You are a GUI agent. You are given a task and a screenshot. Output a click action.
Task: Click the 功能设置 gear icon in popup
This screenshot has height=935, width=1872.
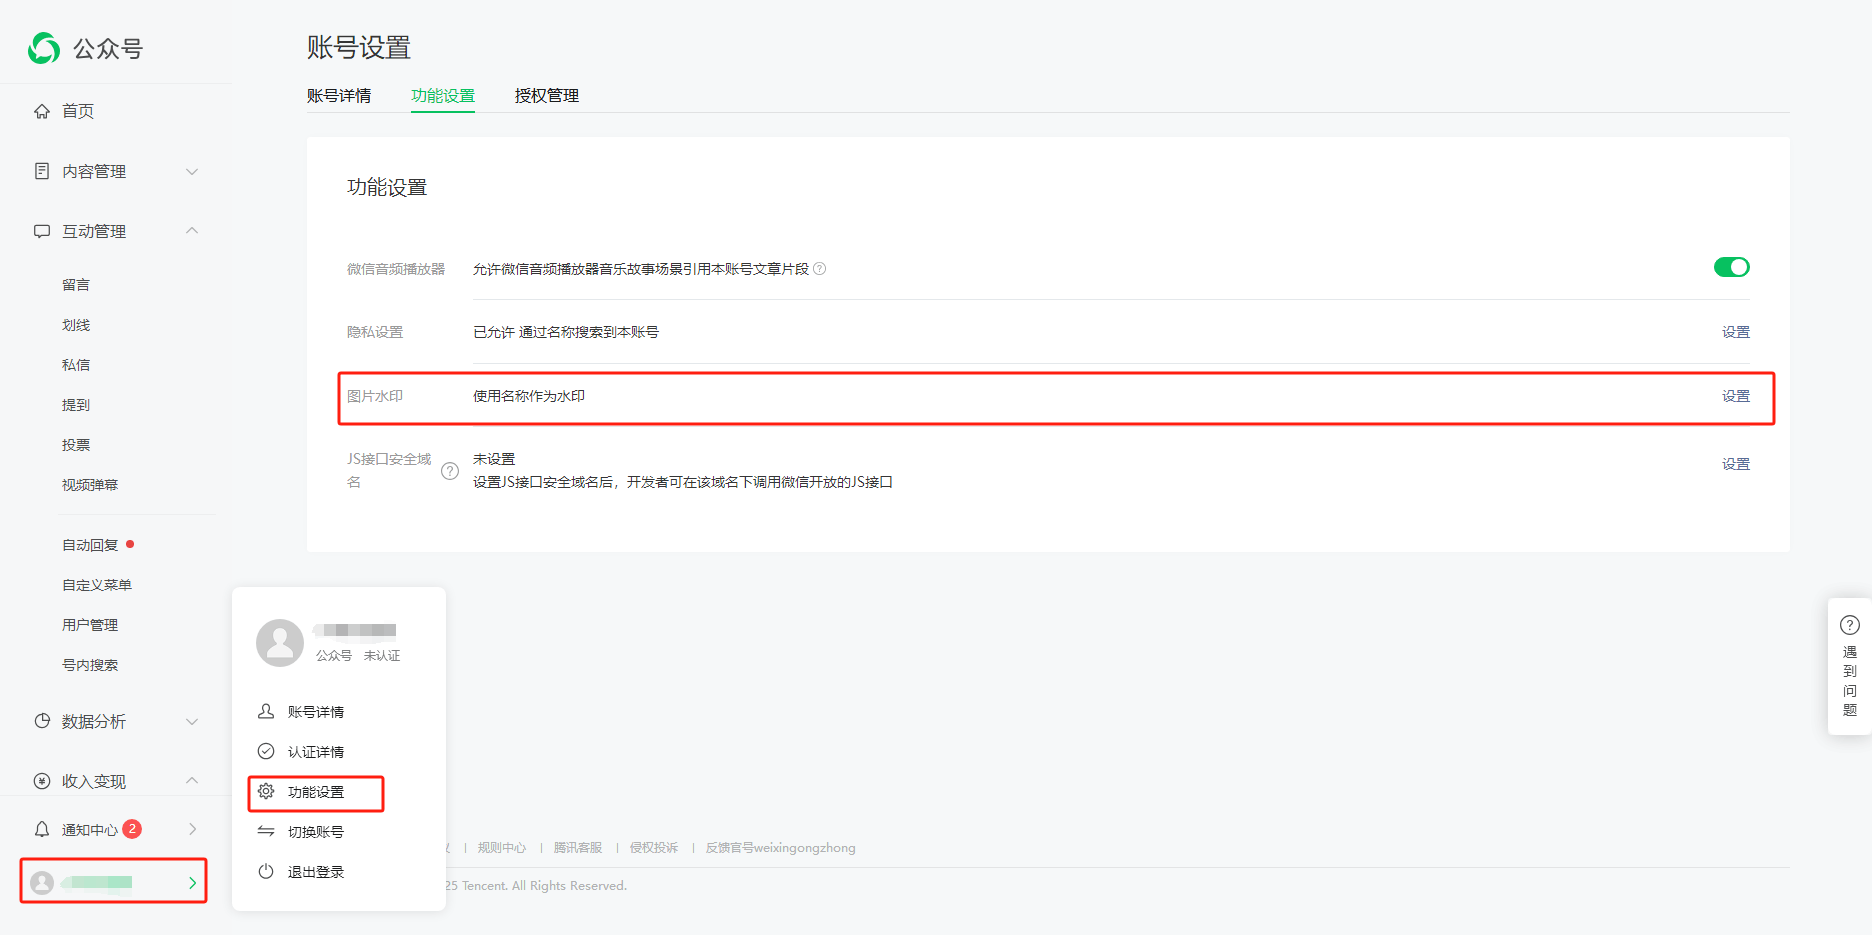tap(266, 791)
